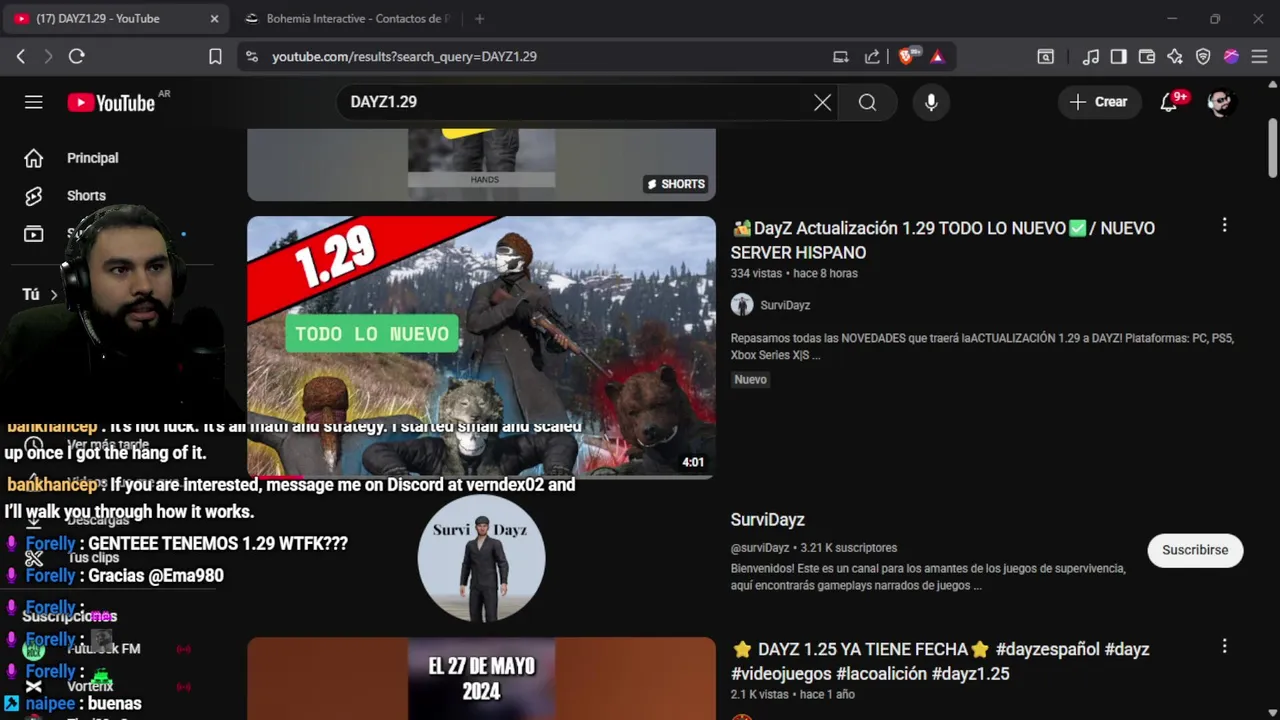Open the SurviDayz link under video title

tap(785, 305)
